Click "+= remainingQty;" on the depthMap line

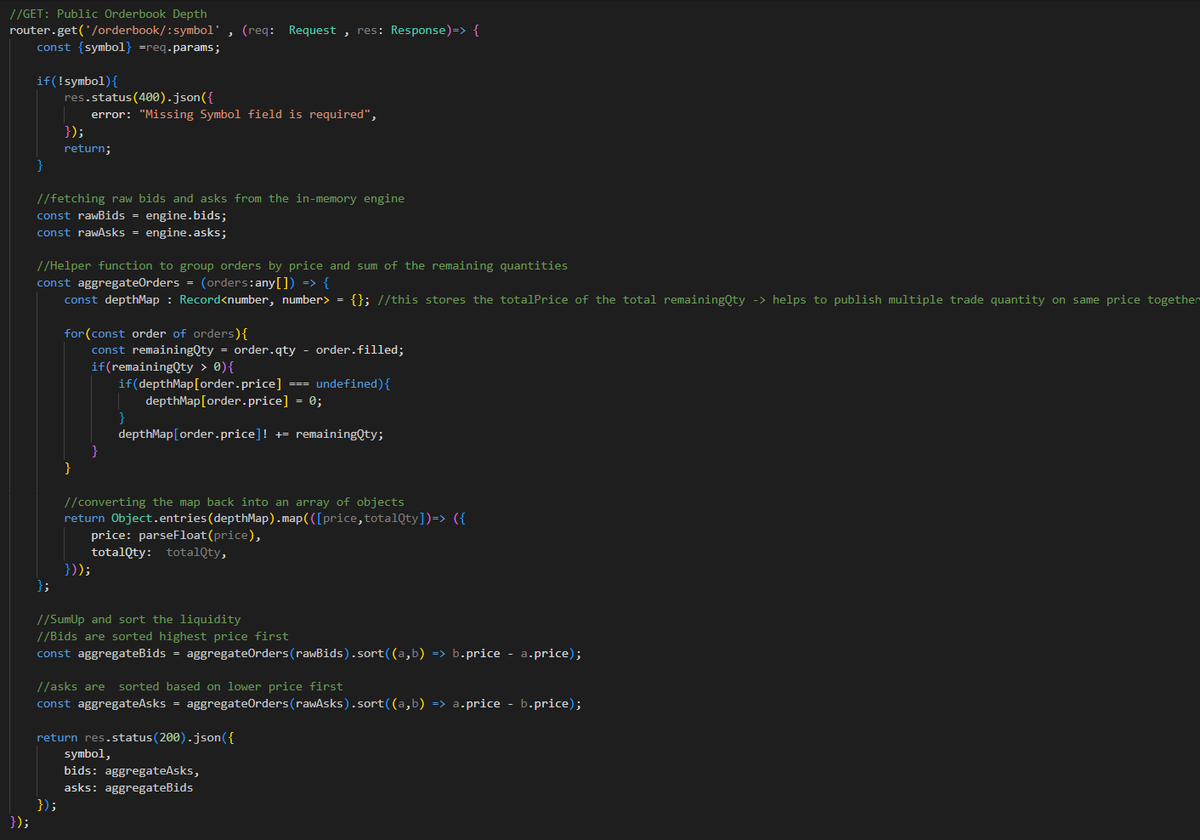330,434
